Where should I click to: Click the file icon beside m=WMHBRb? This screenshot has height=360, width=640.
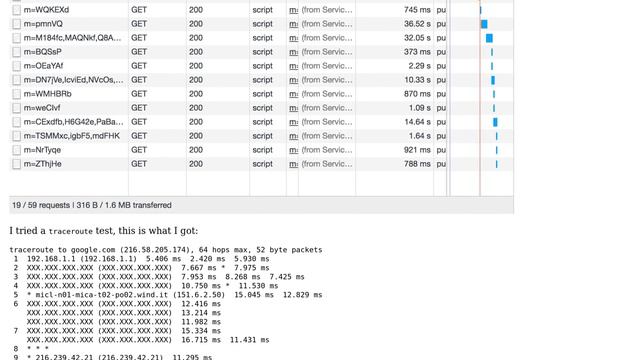point(16,94)
